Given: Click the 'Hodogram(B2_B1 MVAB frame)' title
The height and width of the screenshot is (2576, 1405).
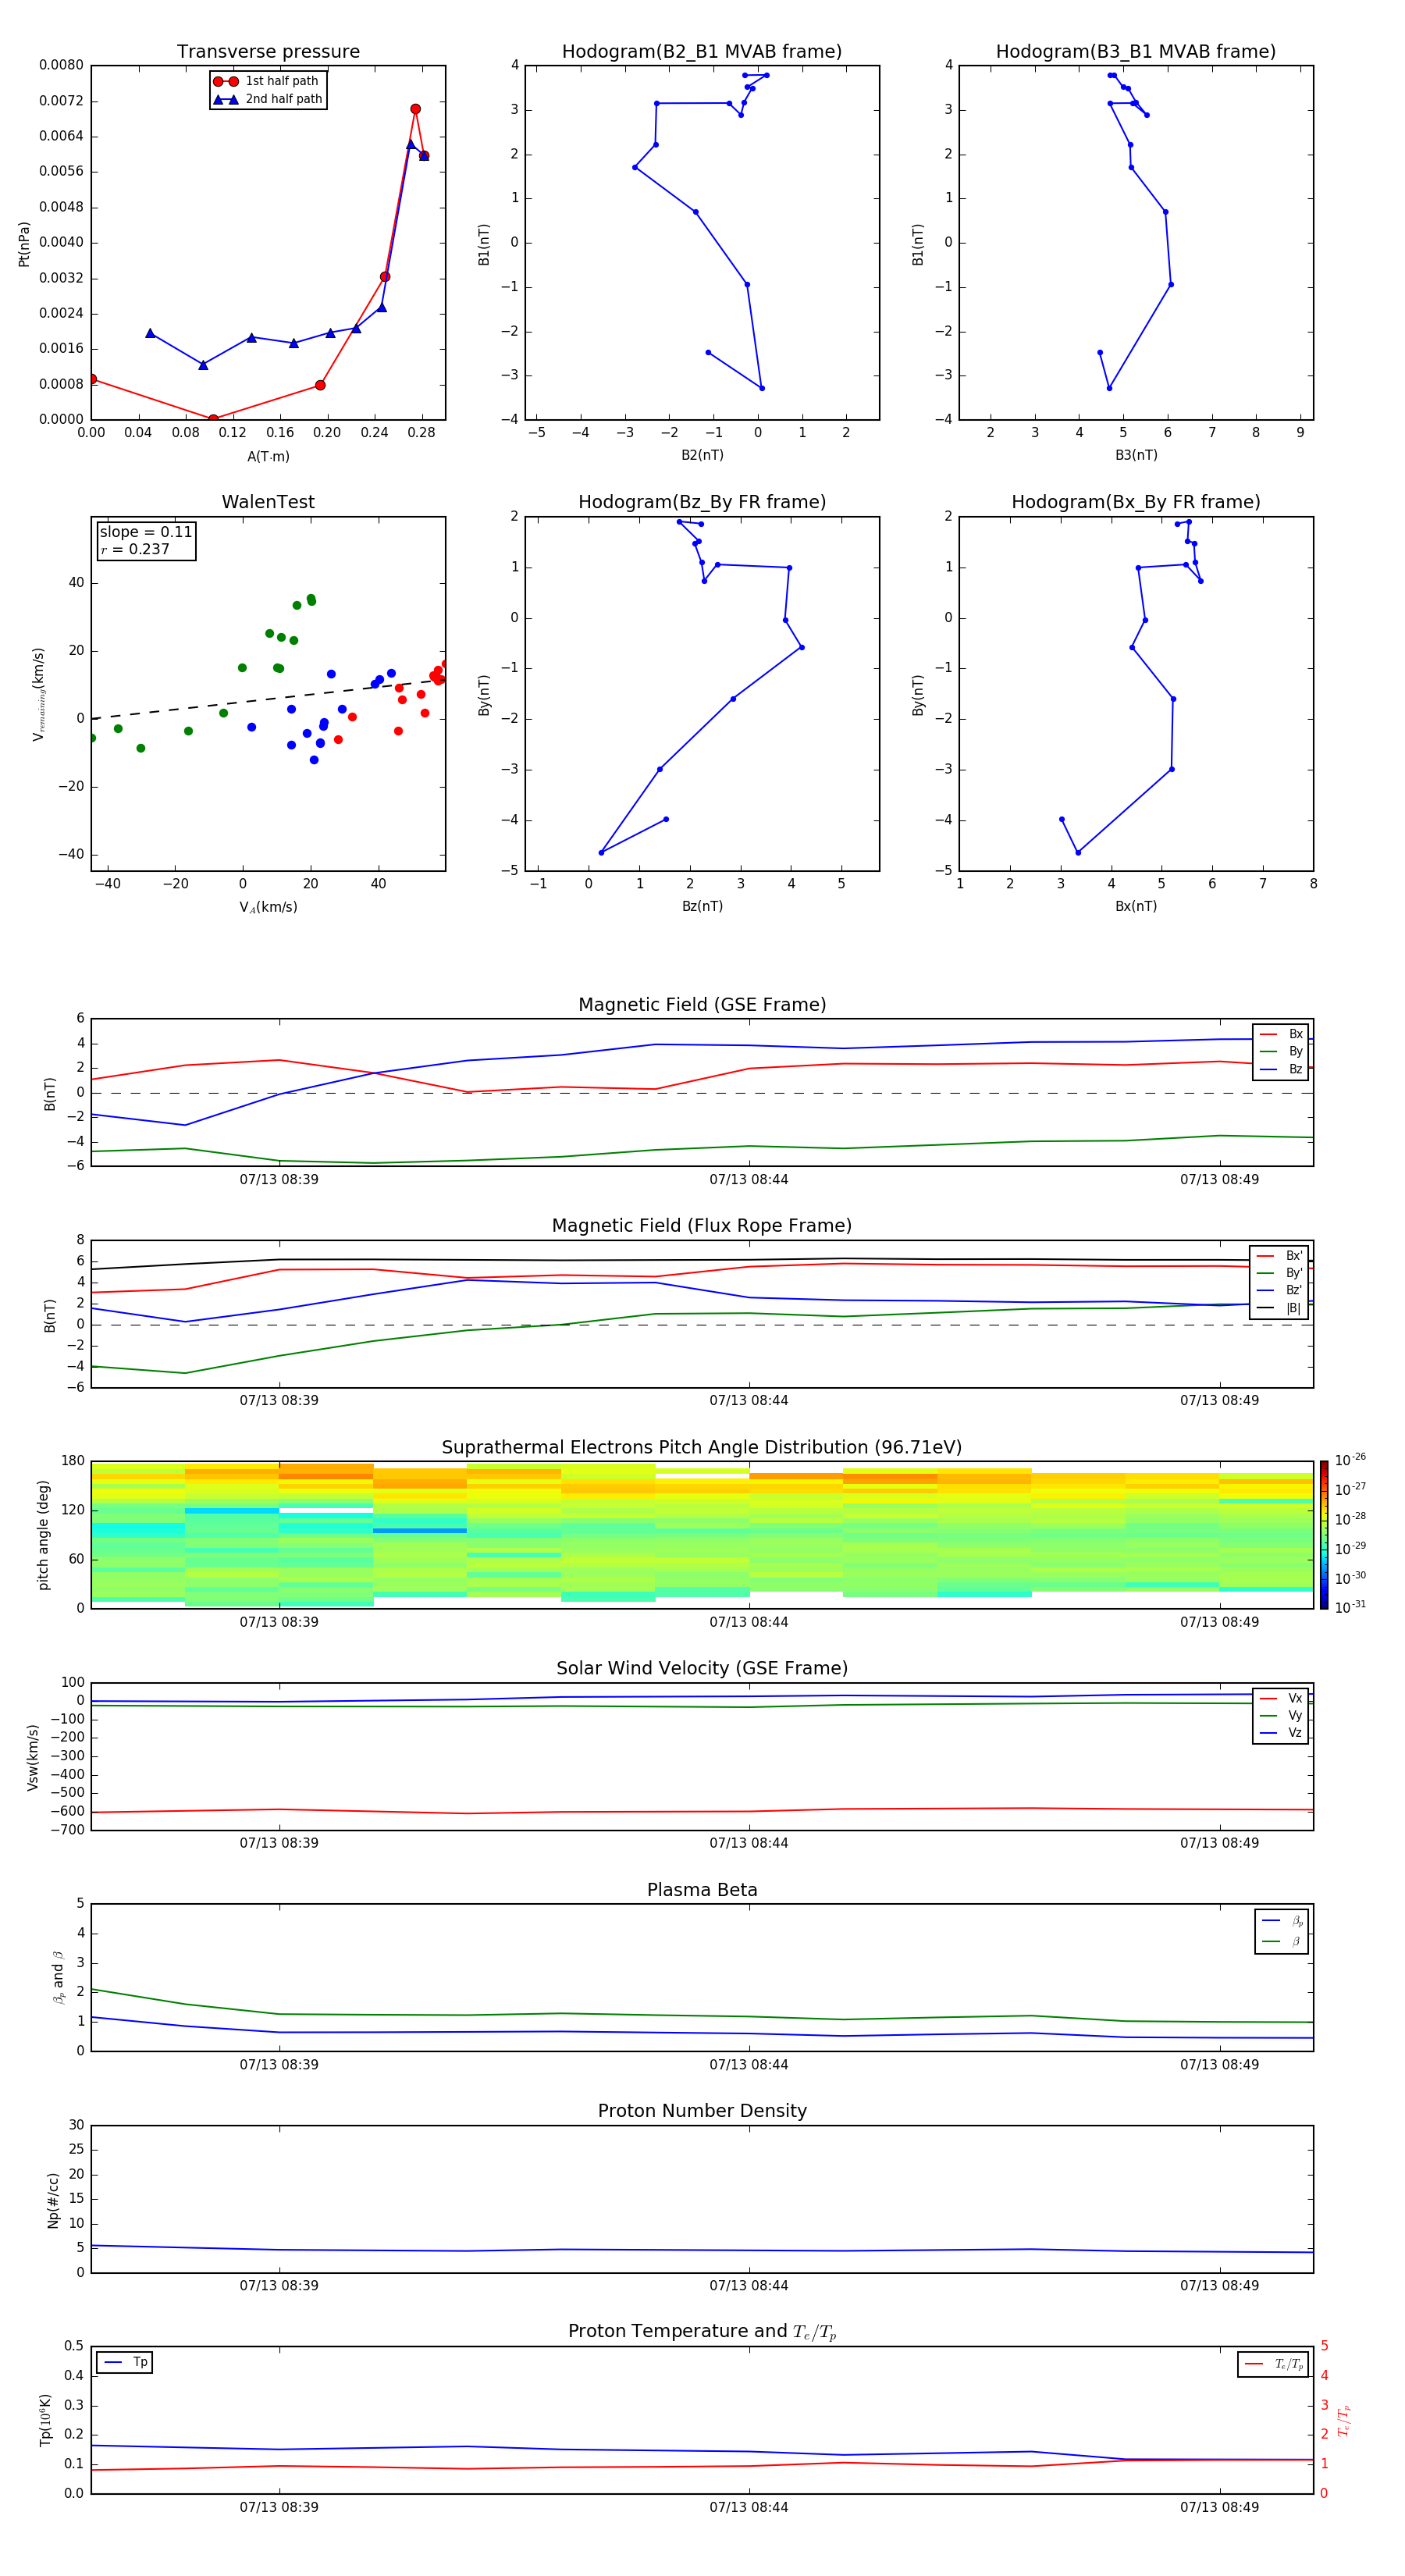Looking at the screenshot, I should (x=702, y=52).
